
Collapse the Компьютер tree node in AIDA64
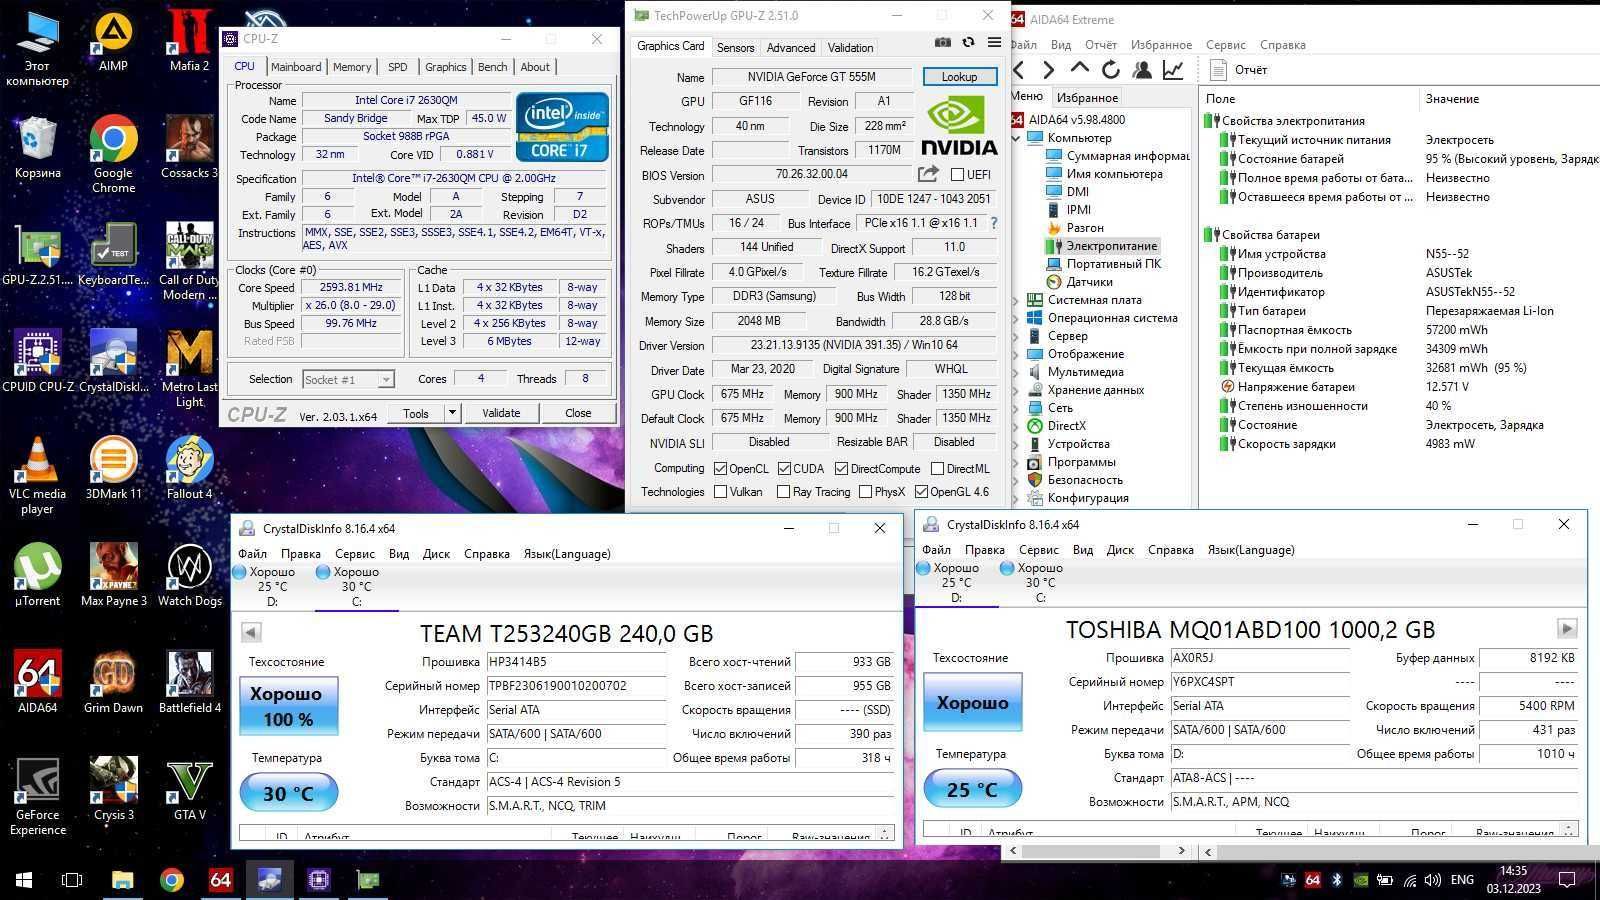(1017, 138)
